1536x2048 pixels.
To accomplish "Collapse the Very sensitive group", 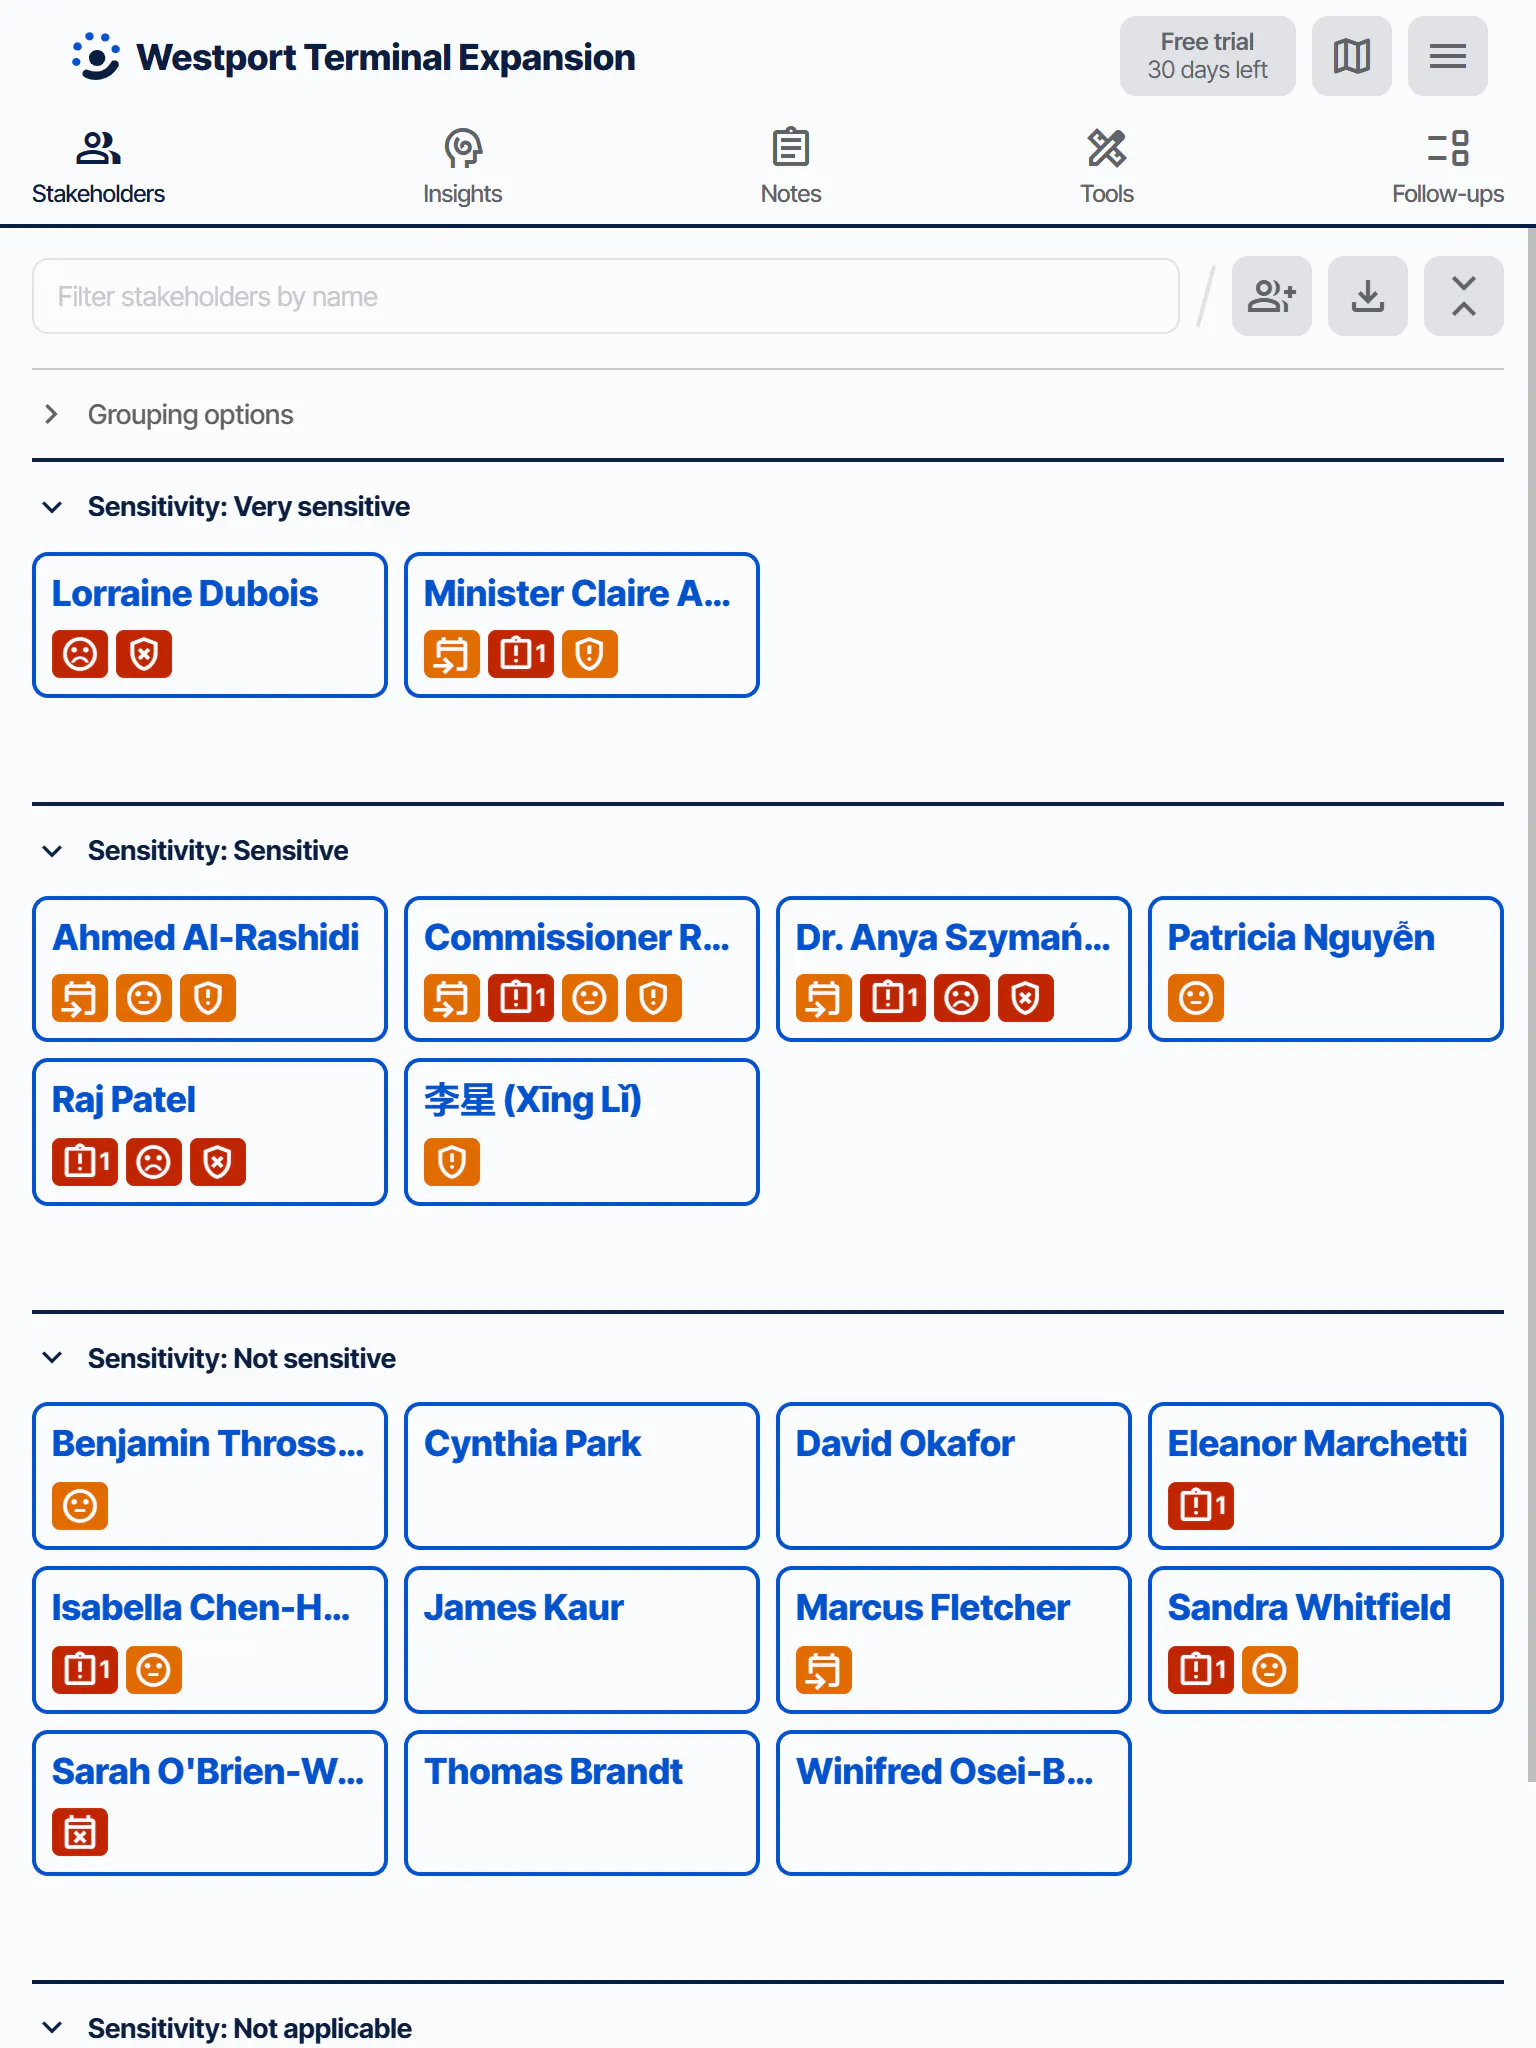I will 52,507.
